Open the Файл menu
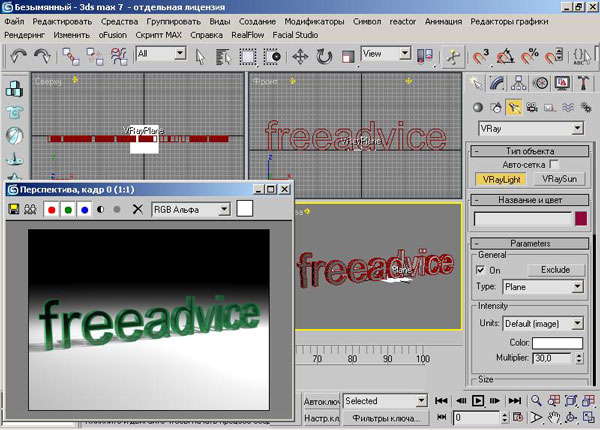Viewport: 600px width, 430px height. click(x=14, y=21)
